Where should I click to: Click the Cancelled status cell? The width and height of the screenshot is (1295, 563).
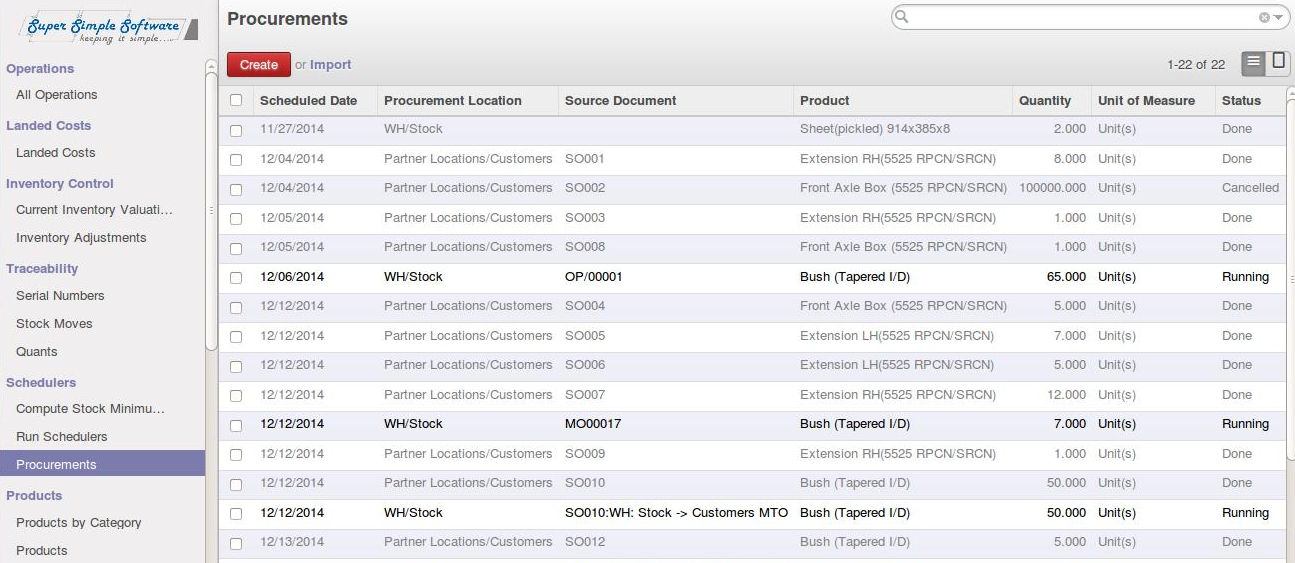pyautogui.click(x=1250, y=188)
